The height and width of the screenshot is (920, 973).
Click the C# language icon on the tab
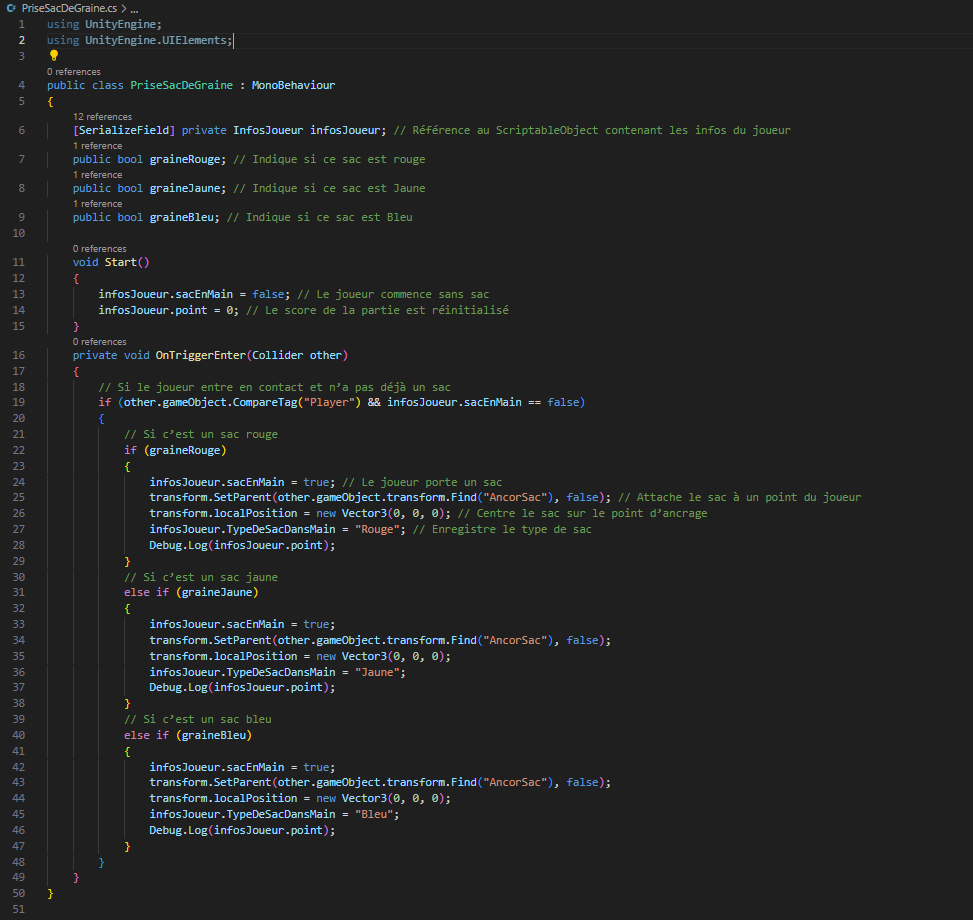click(x=10, y=8)
